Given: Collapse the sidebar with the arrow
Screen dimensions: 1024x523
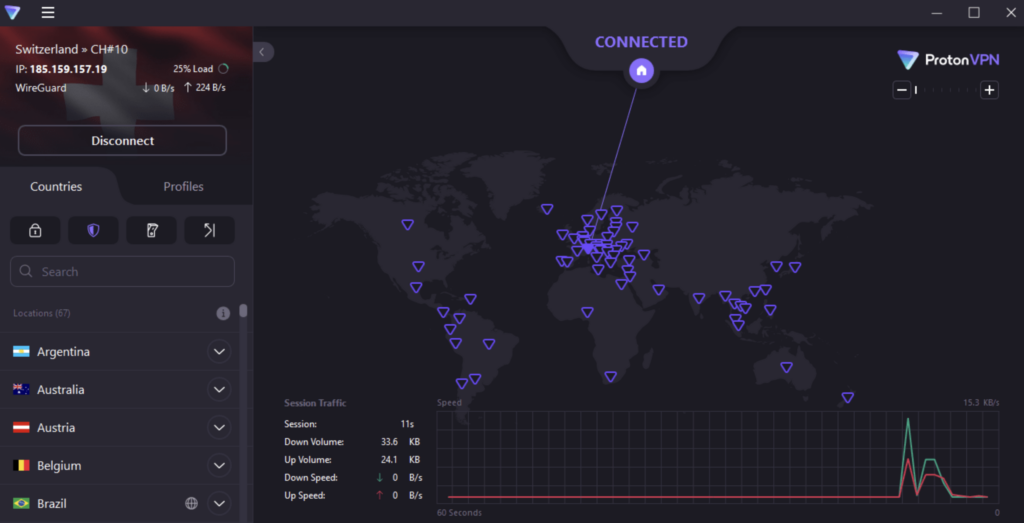Looking at the screenshot, I should pyautogui.click(x=262, y=52).
